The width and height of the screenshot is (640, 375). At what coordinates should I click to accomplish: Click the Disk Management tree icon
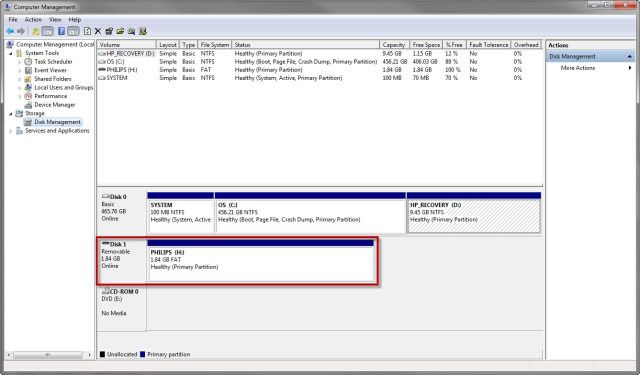28,122
